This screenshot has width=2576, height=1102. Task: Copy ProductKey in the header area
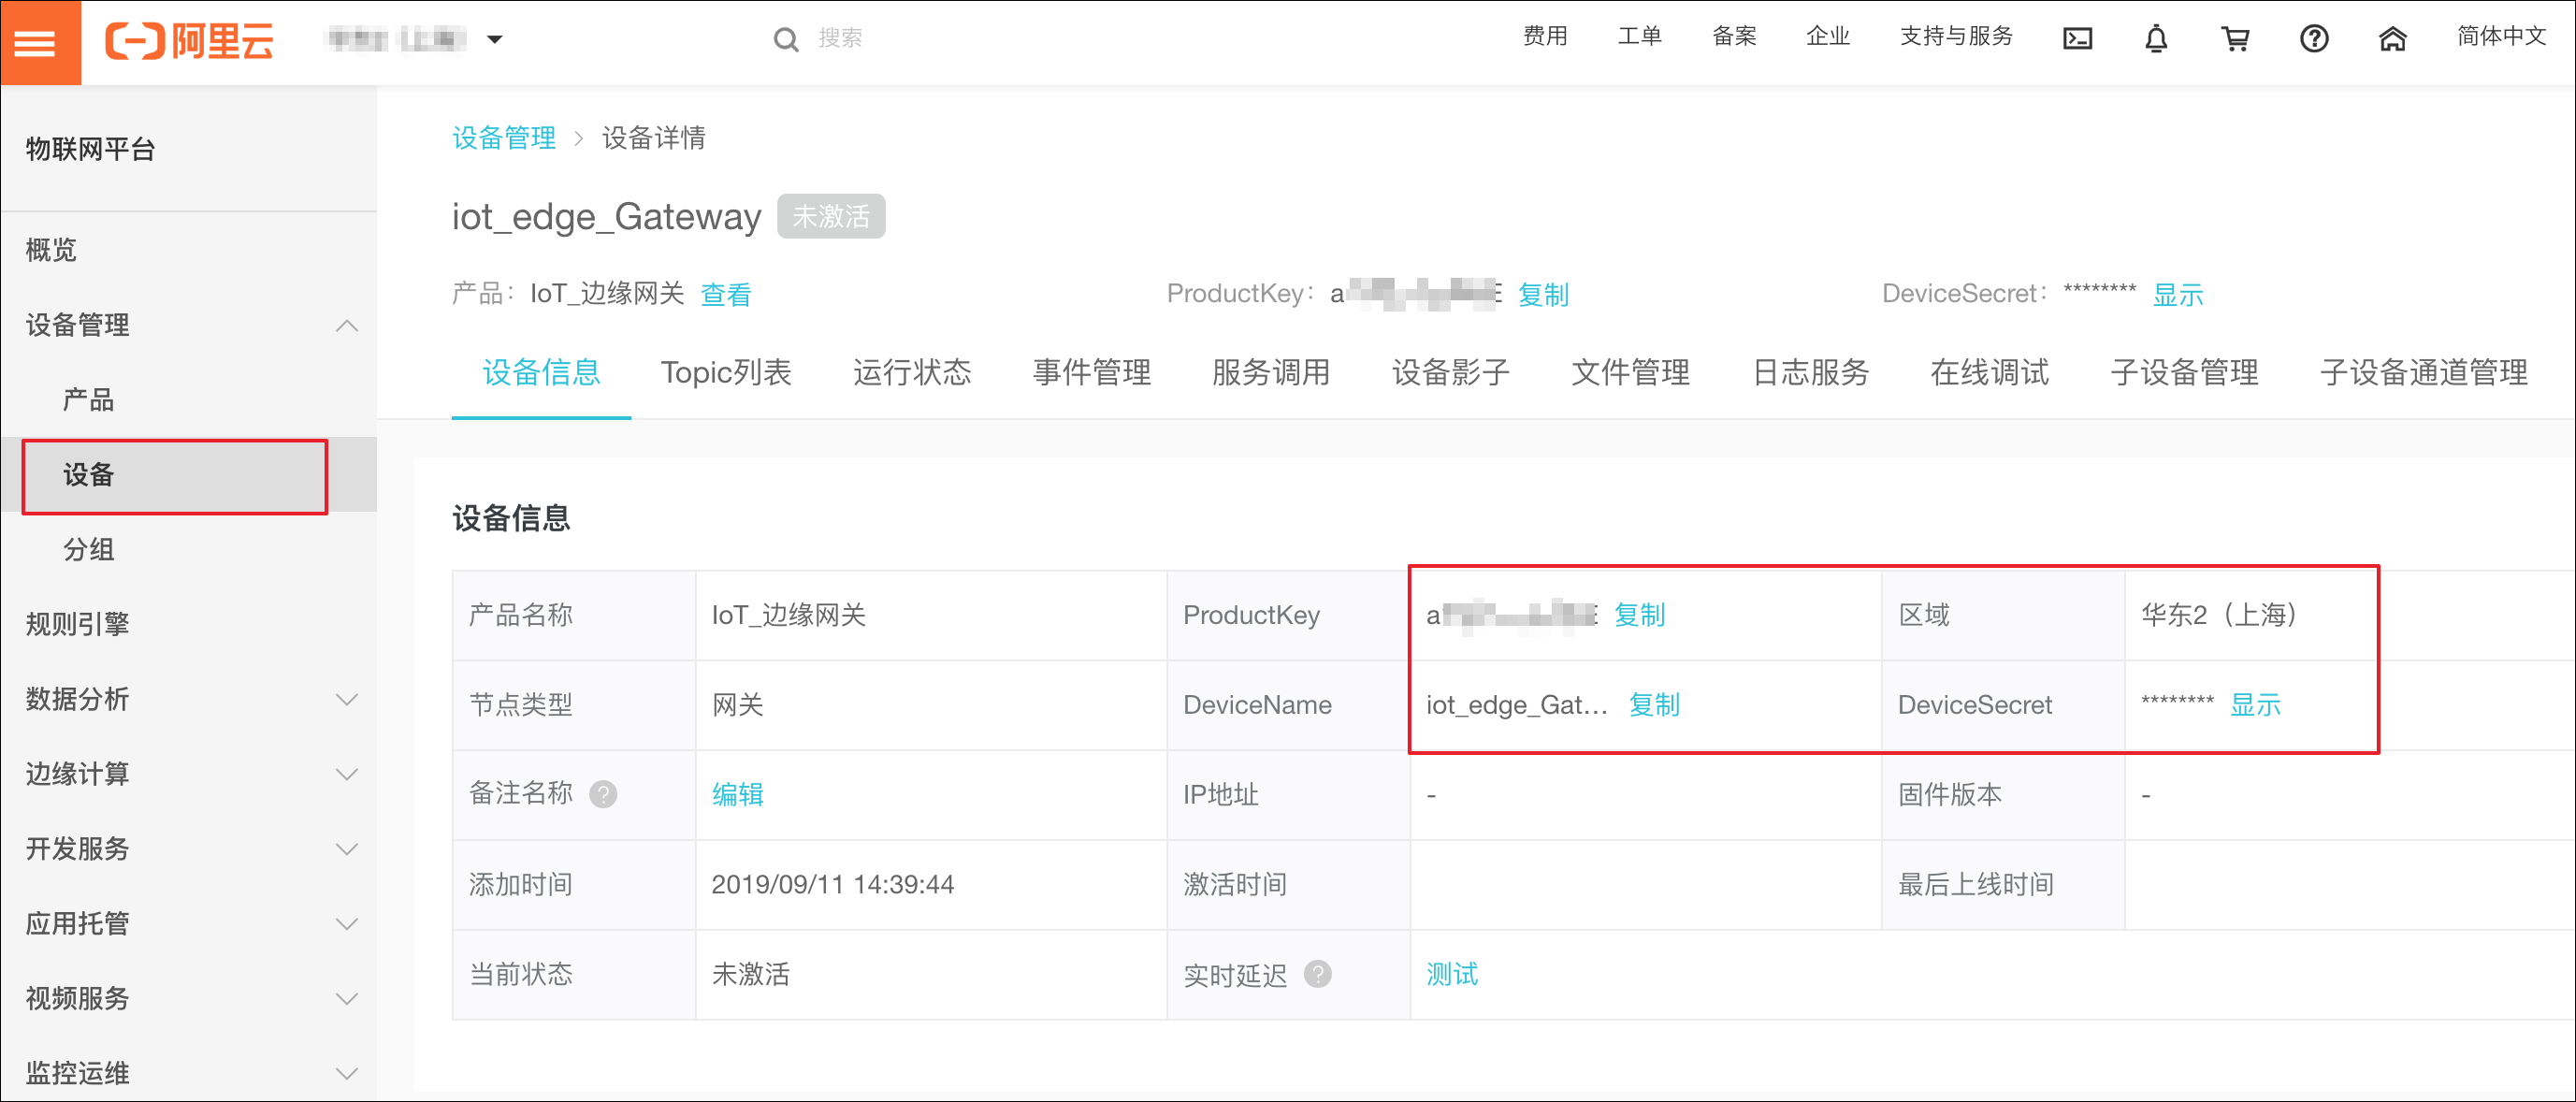pyautogui.click(x=1543, y=294)
